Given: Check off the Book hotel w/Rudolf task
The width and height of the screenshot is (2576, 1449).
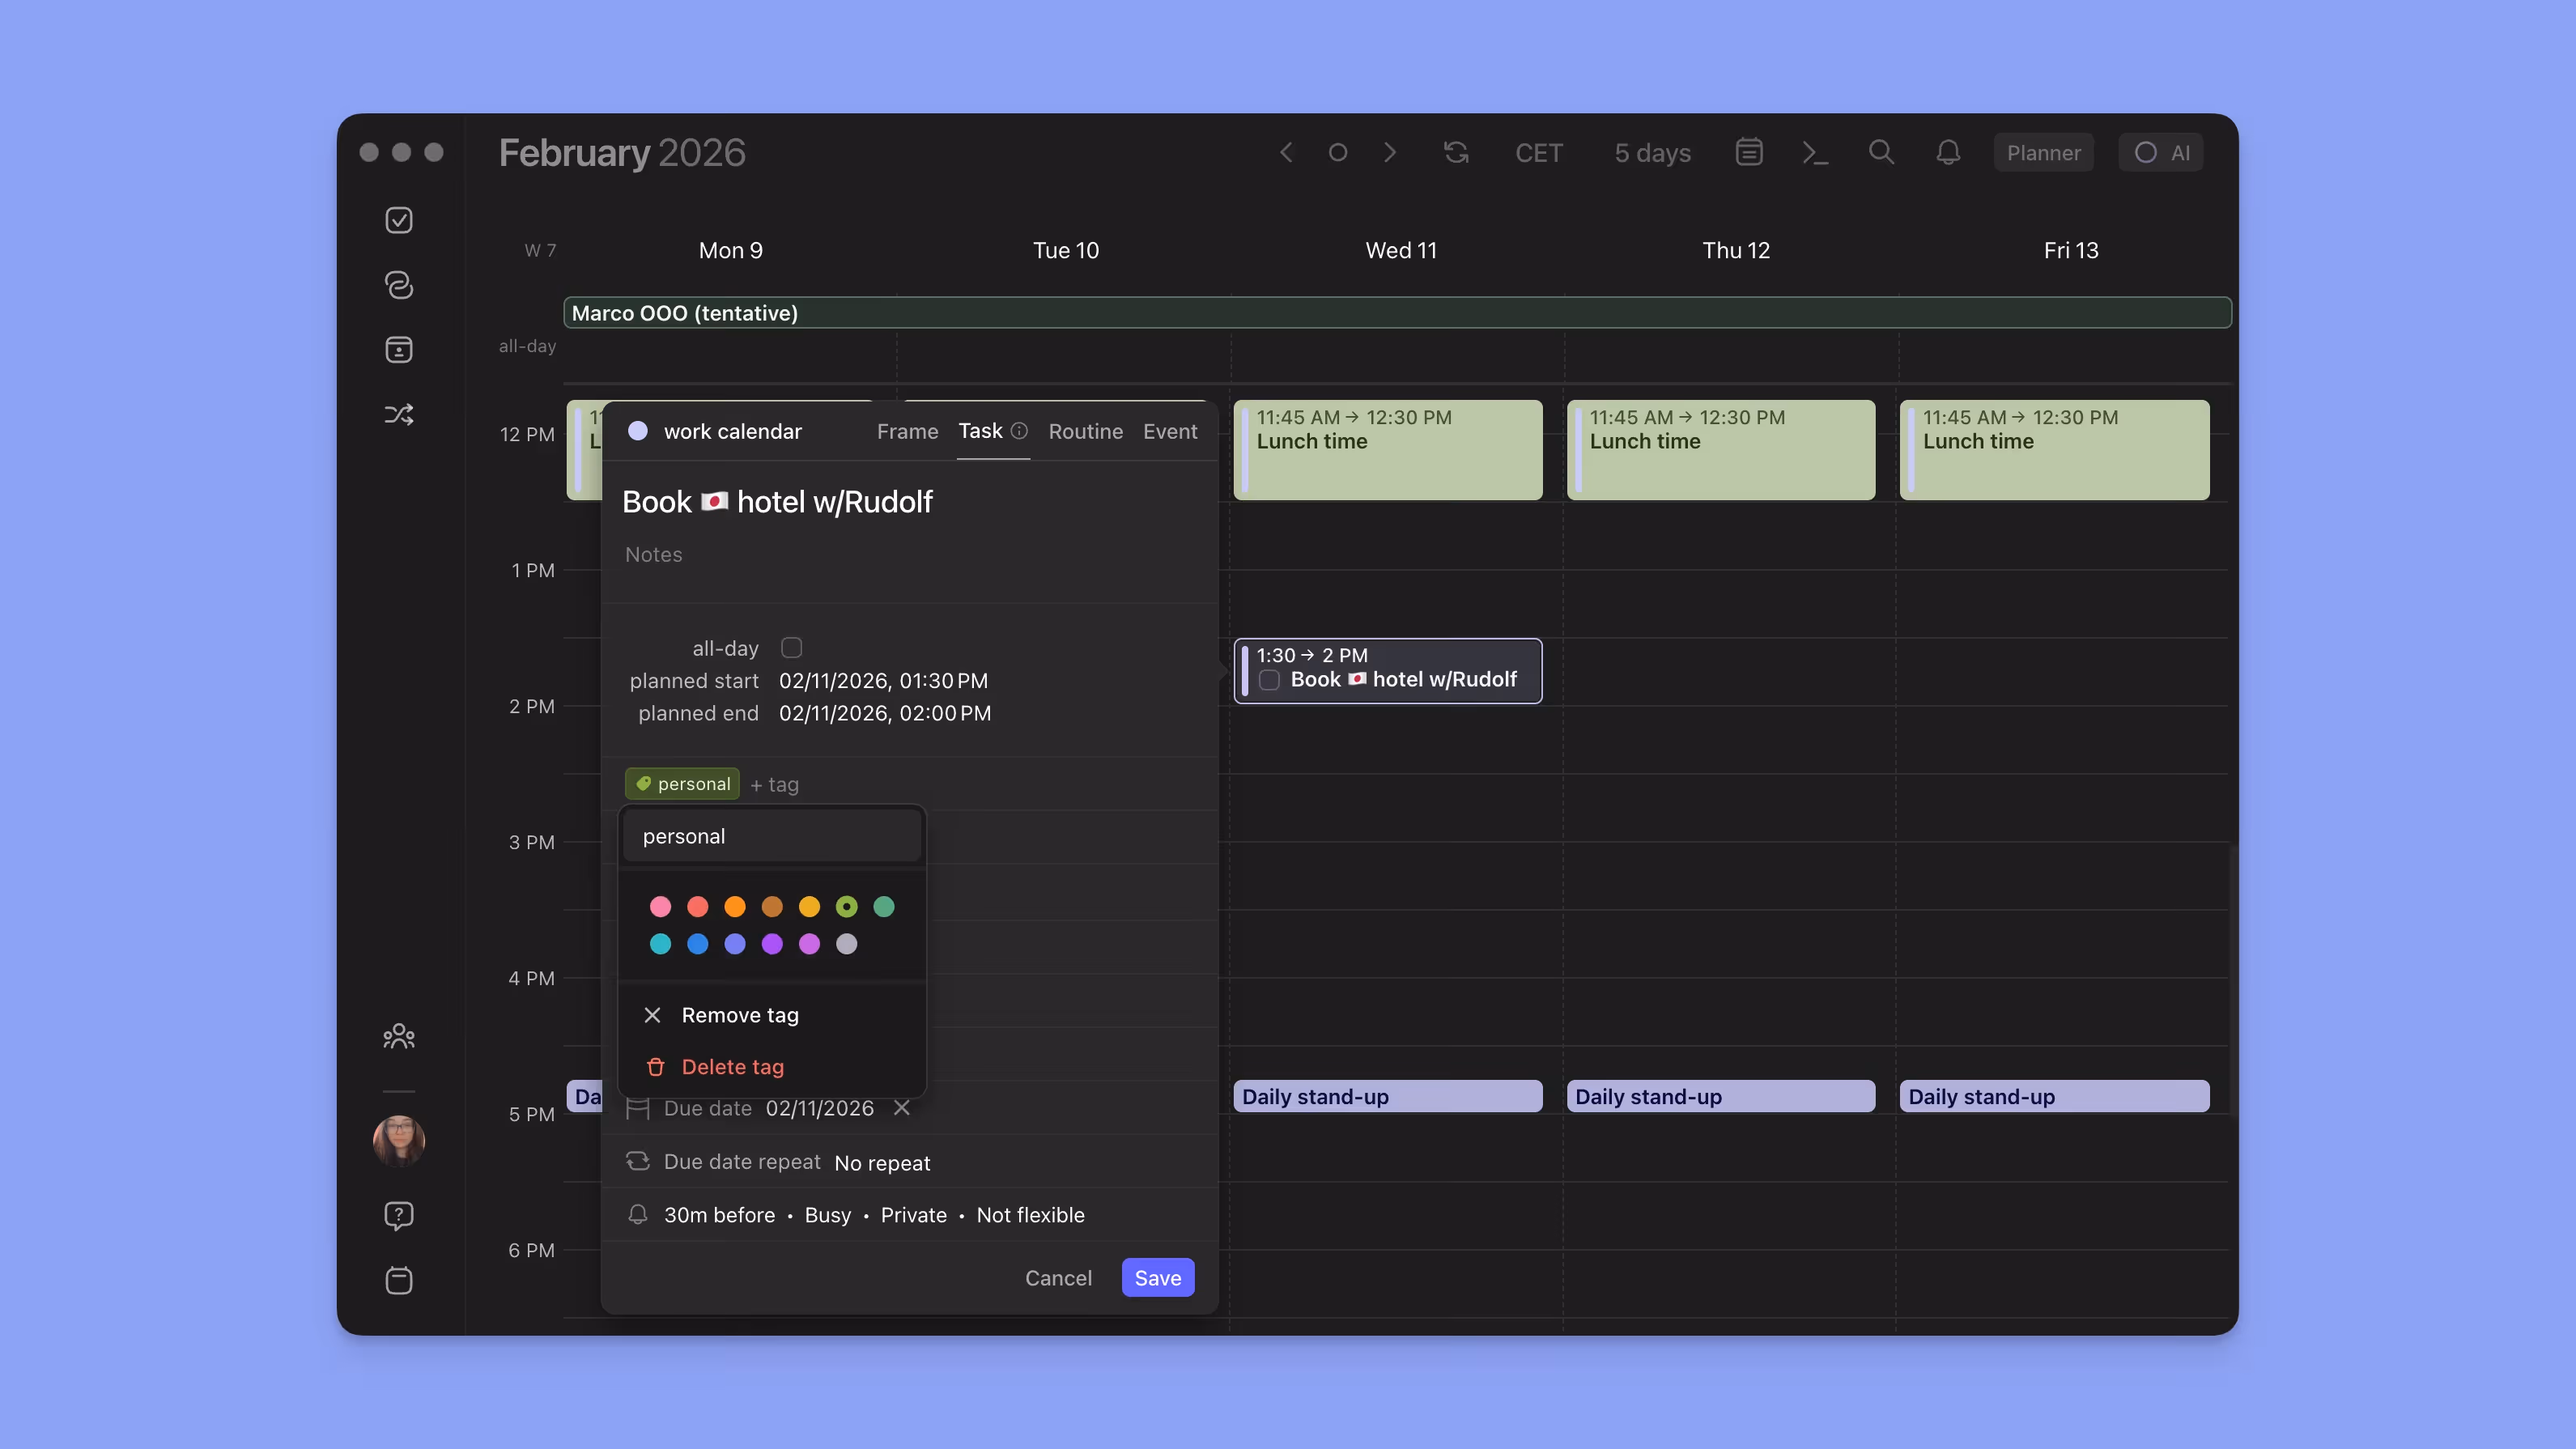Looking at the screenshot, I should (1269, 679).
